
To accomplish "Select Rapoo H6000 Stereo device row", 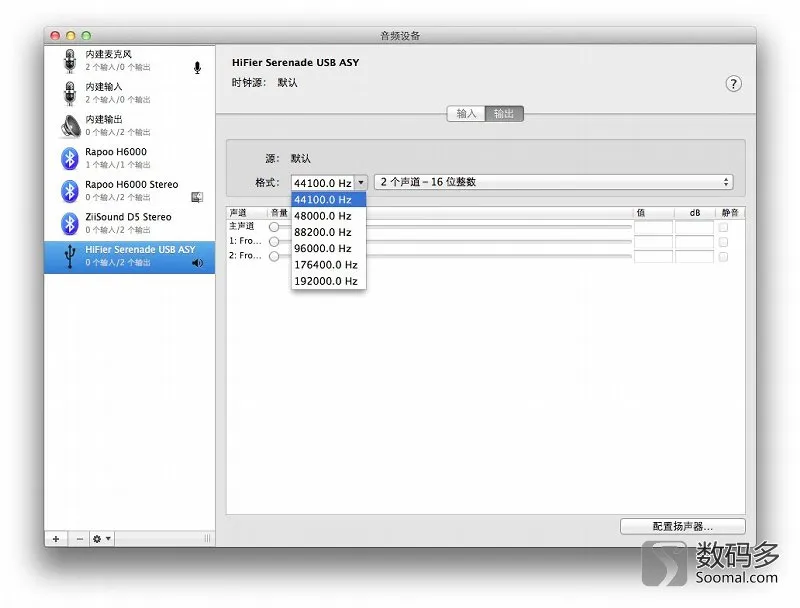I will pos(130,191).
